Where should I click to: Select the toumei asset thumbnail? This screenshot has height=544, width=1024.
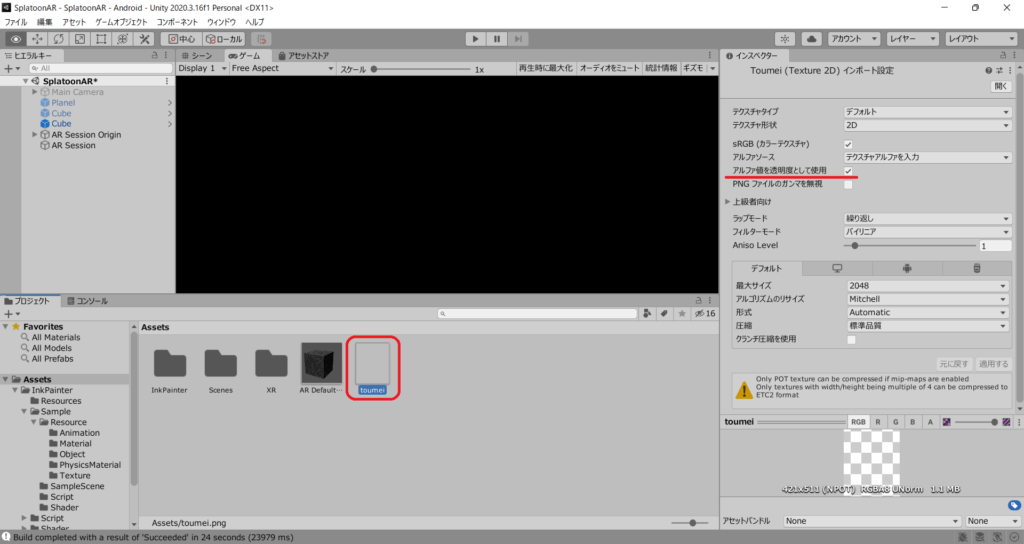[x=372, y=363]
